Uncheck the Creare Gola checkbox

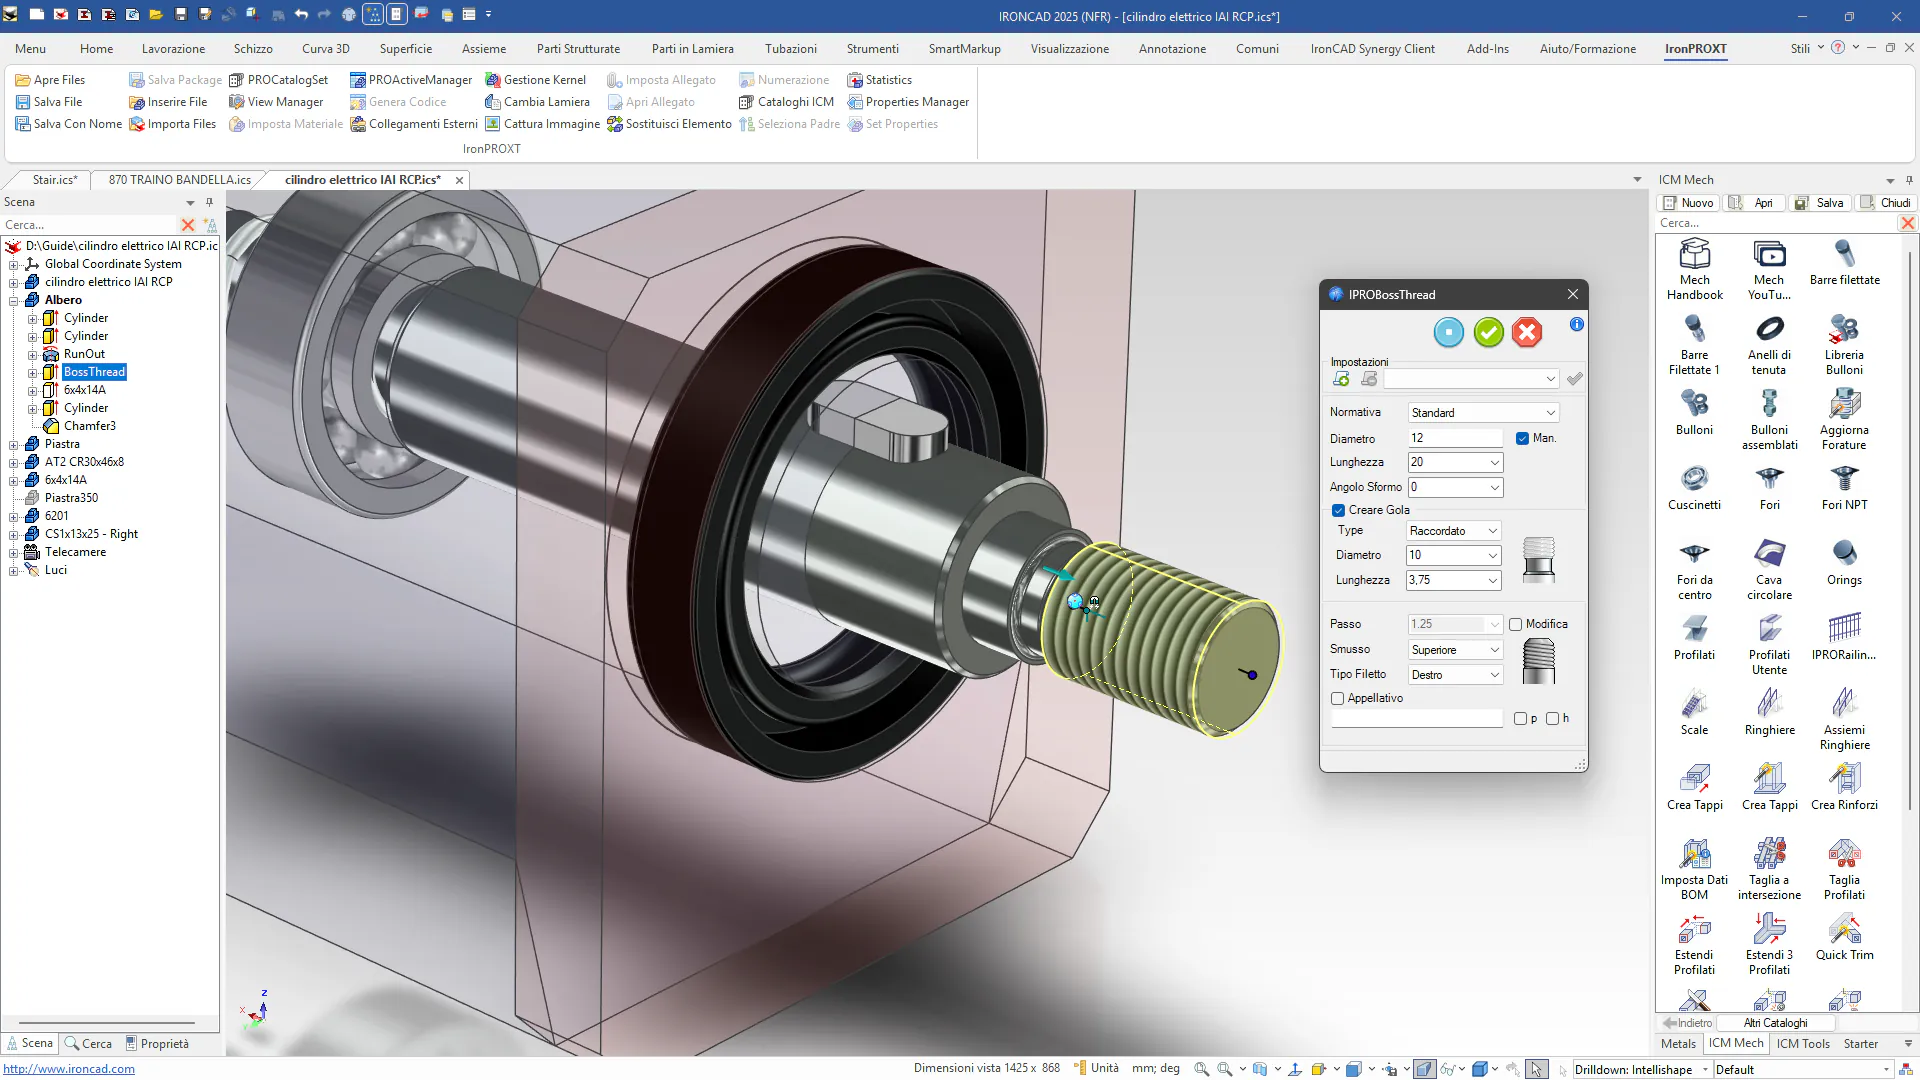pyautogui.click(x=1338, y=510)
